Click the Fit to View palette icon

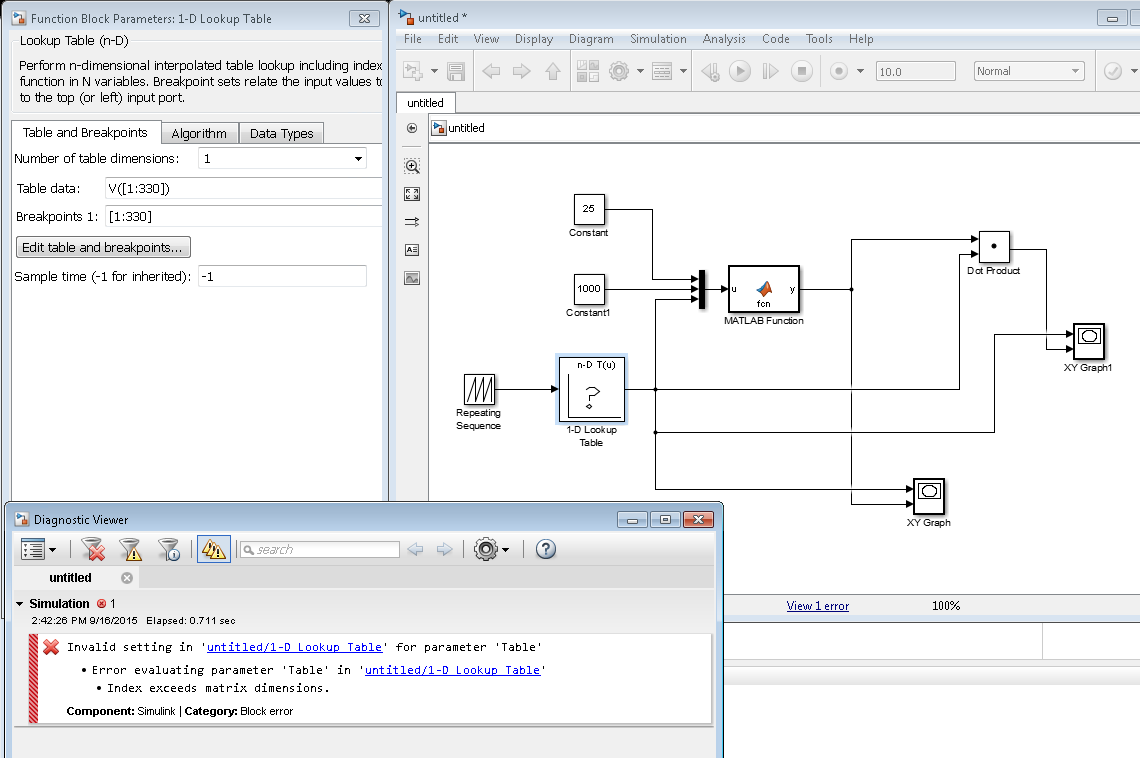[x=412, y=194]
